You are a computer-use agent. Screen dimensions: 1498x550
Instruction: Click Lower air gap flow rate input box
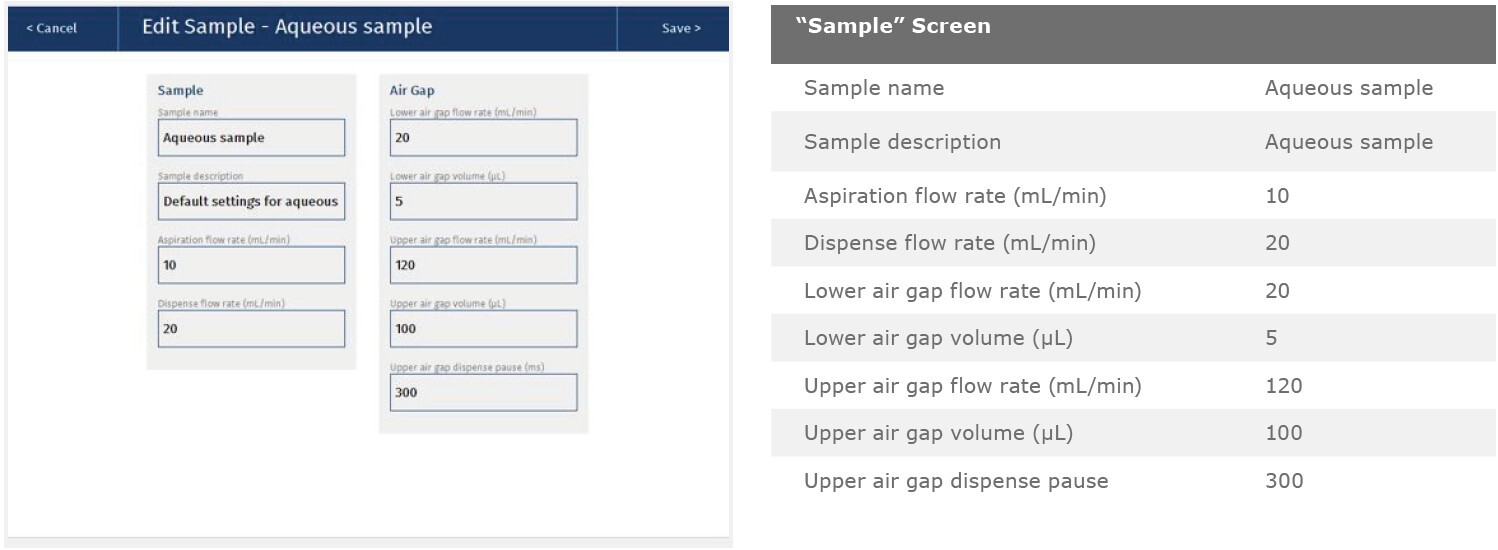(x=483, y=138)
